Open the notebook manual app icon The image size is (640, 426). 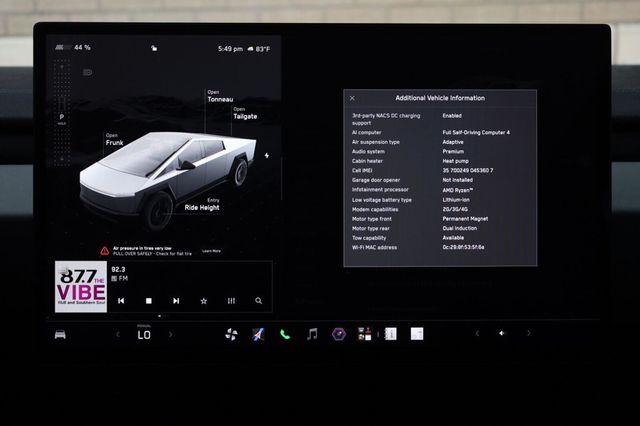coord(391,334)
